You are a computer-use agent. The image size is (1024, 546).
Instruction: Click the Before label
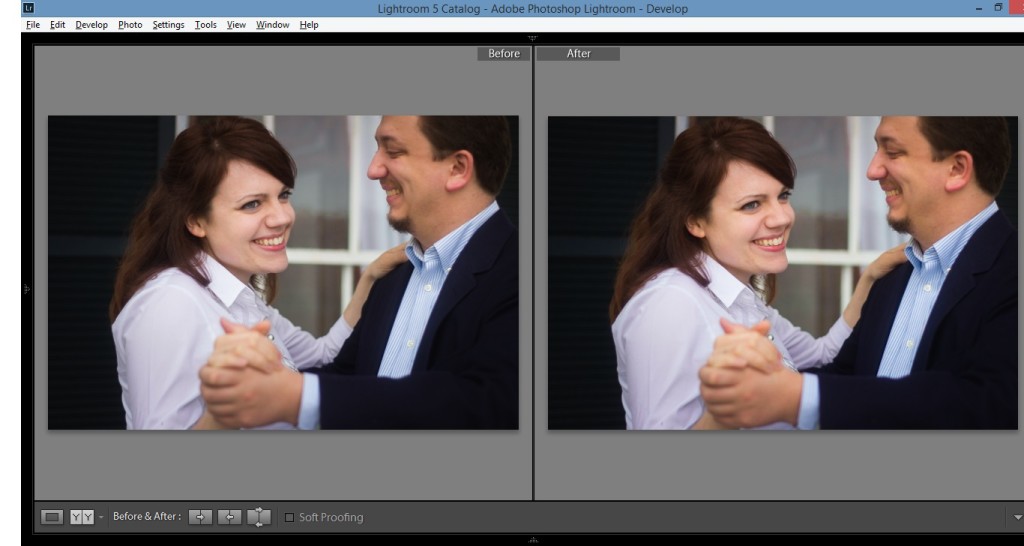(x=503, y=54)
